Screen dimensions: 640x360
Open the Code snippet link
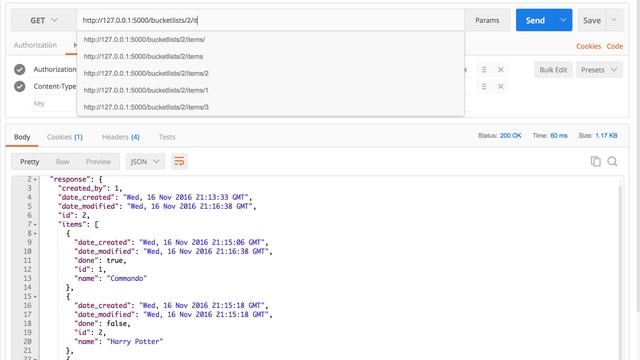tap(614, 46)
